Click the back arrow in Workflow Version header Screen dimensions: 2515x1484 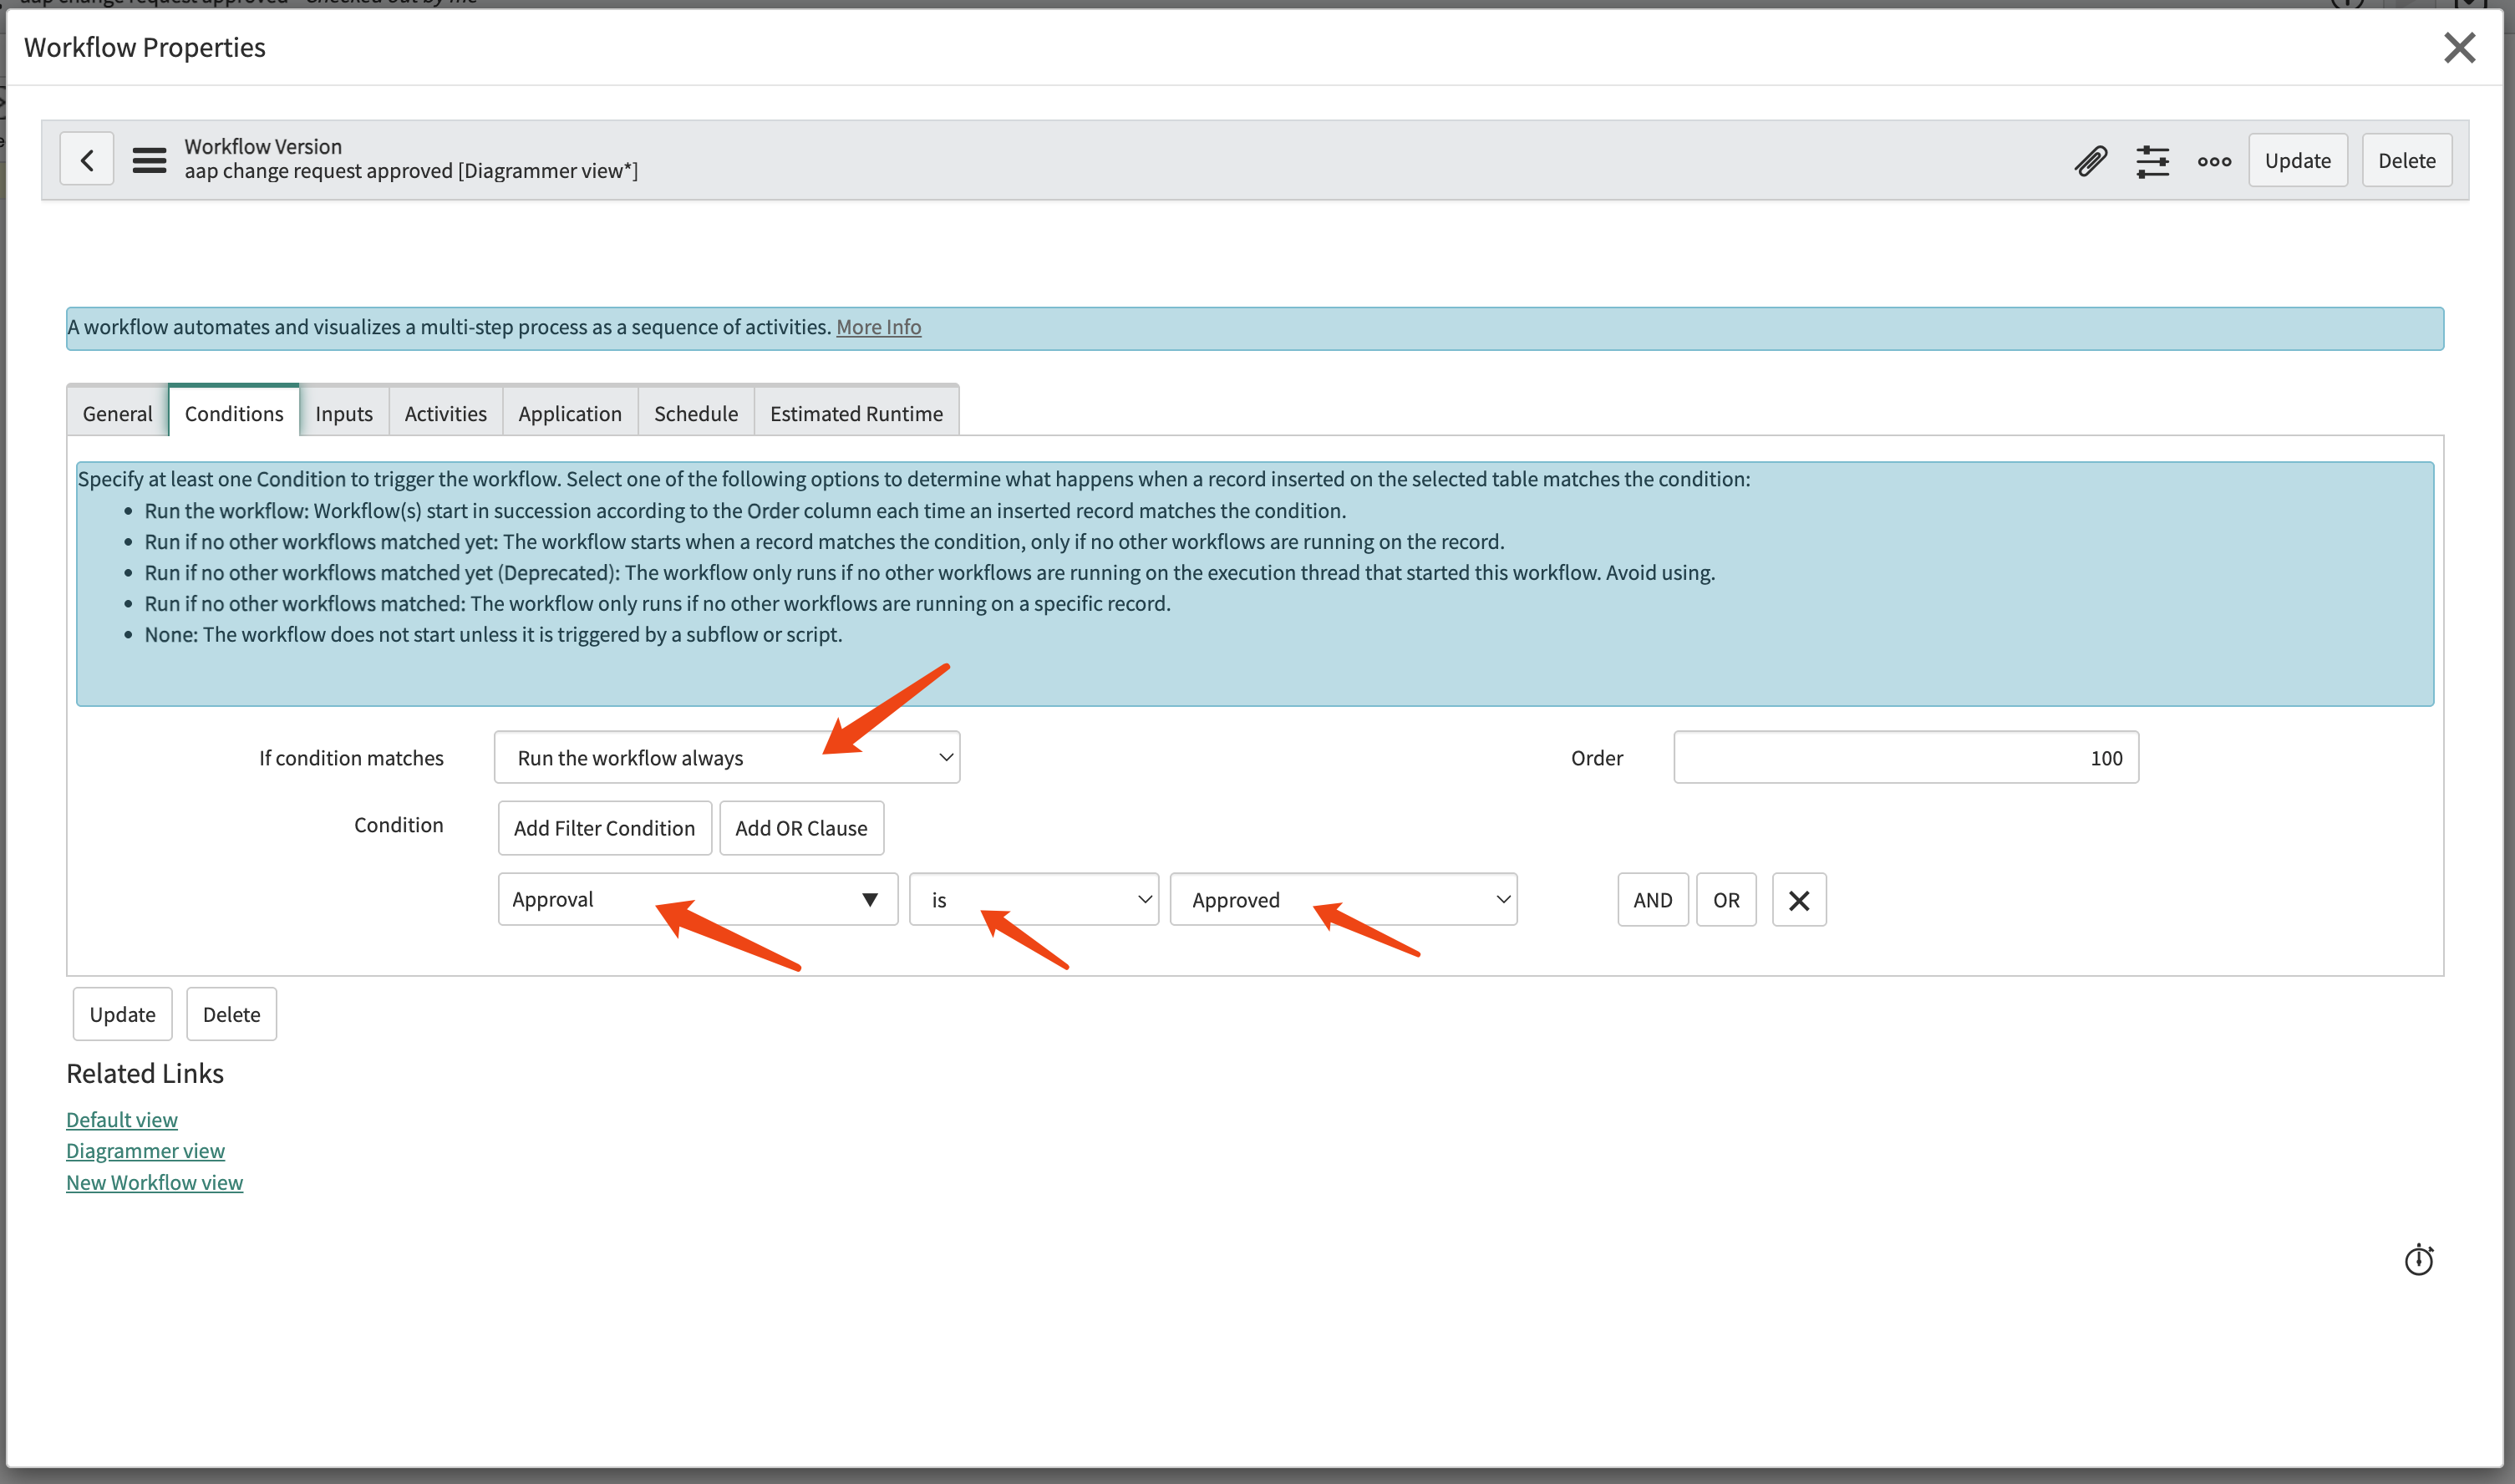coord(87,160)
